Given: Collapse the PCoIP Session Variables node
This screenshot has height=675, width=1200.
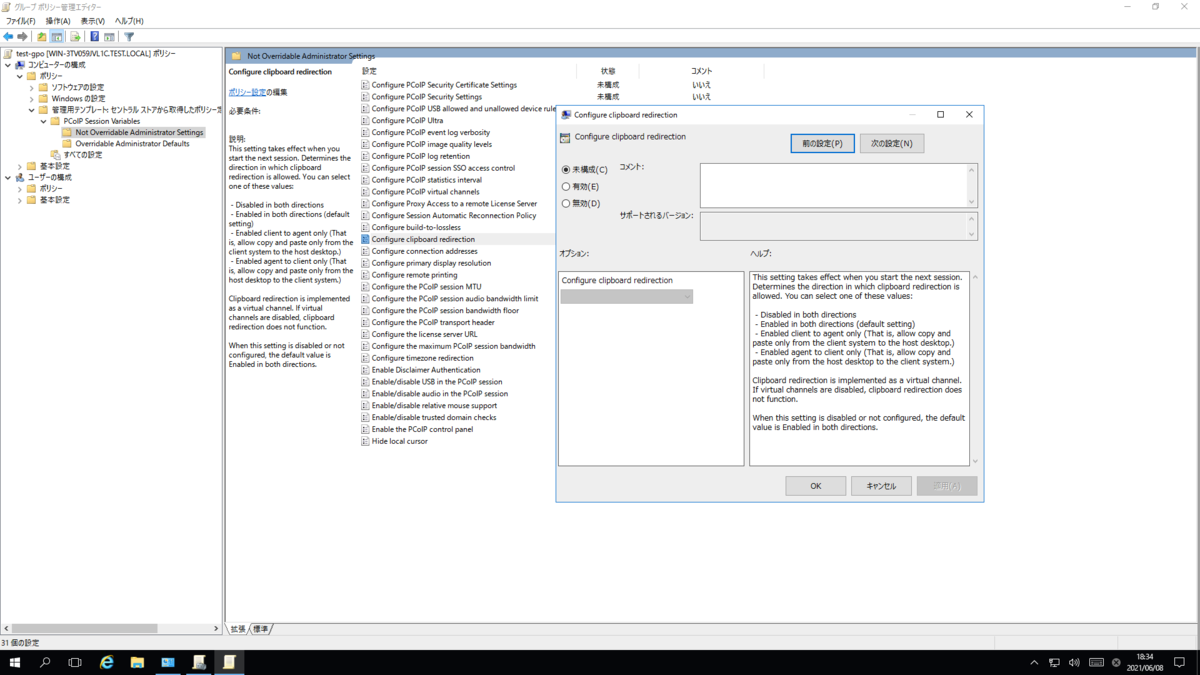Looking at the screenshot, I should click(43, 121).
